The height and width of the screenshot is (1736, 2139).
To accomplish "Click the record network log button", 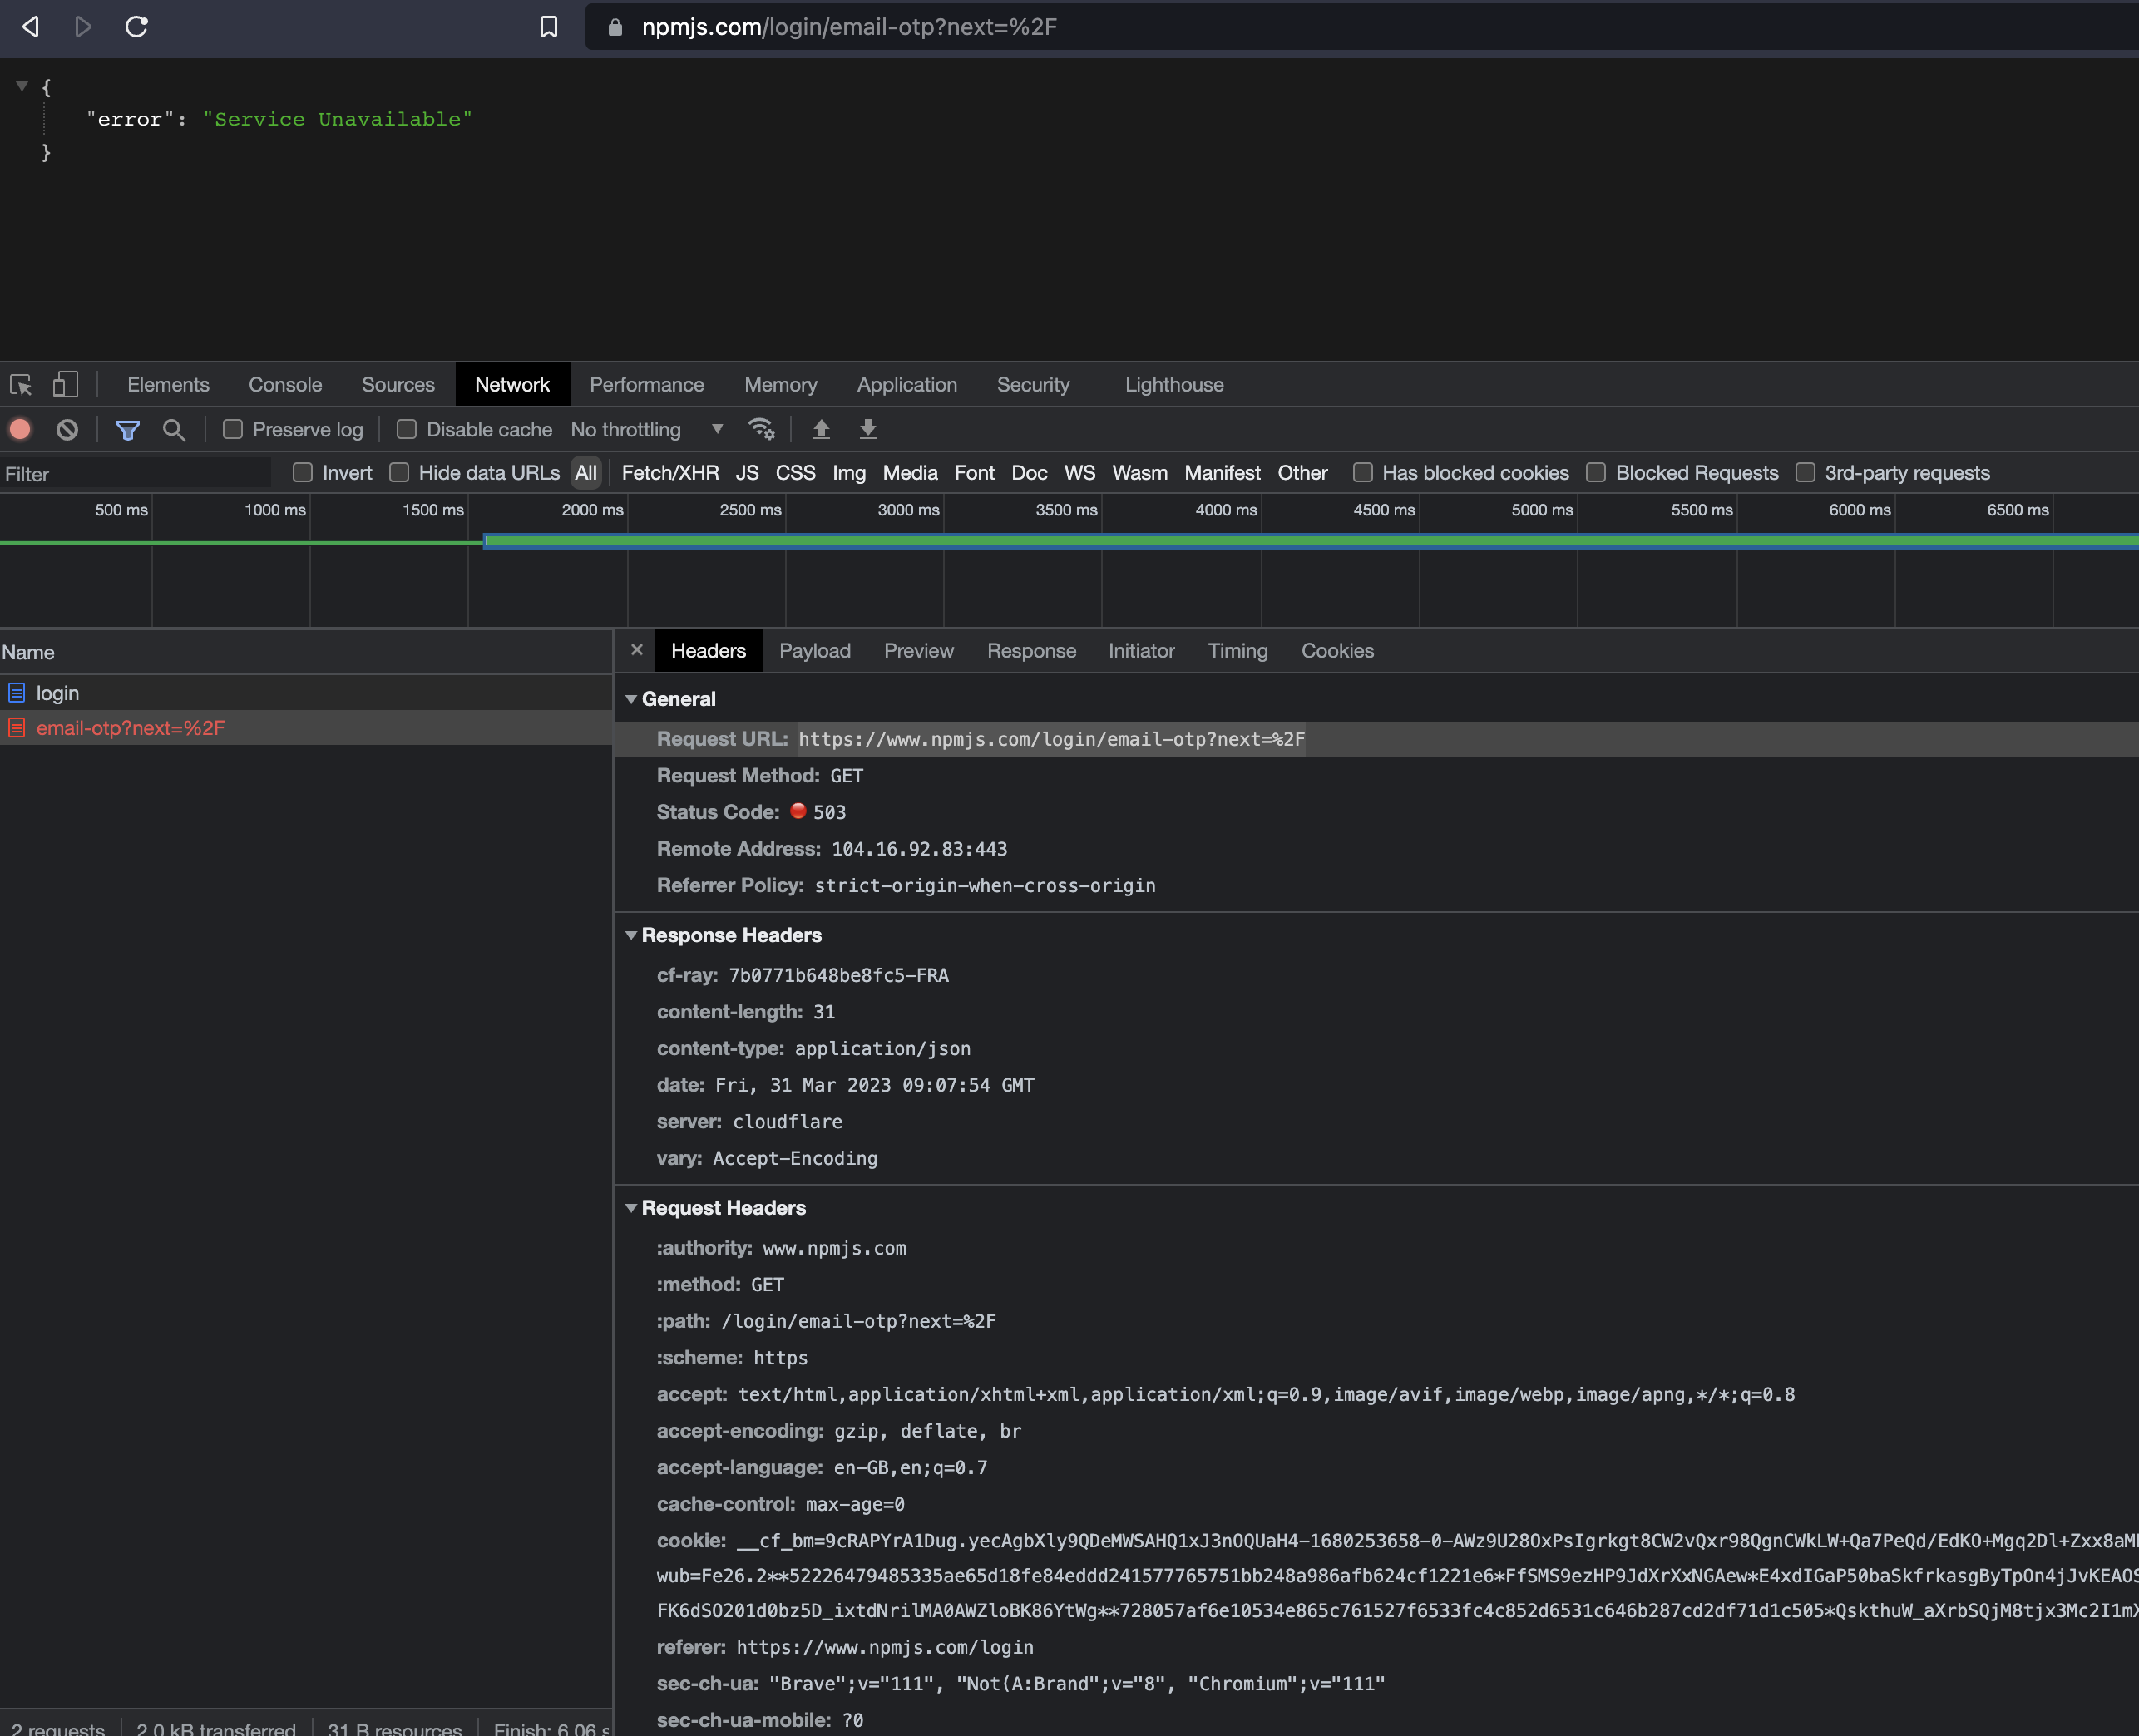I will coord(20,430).
